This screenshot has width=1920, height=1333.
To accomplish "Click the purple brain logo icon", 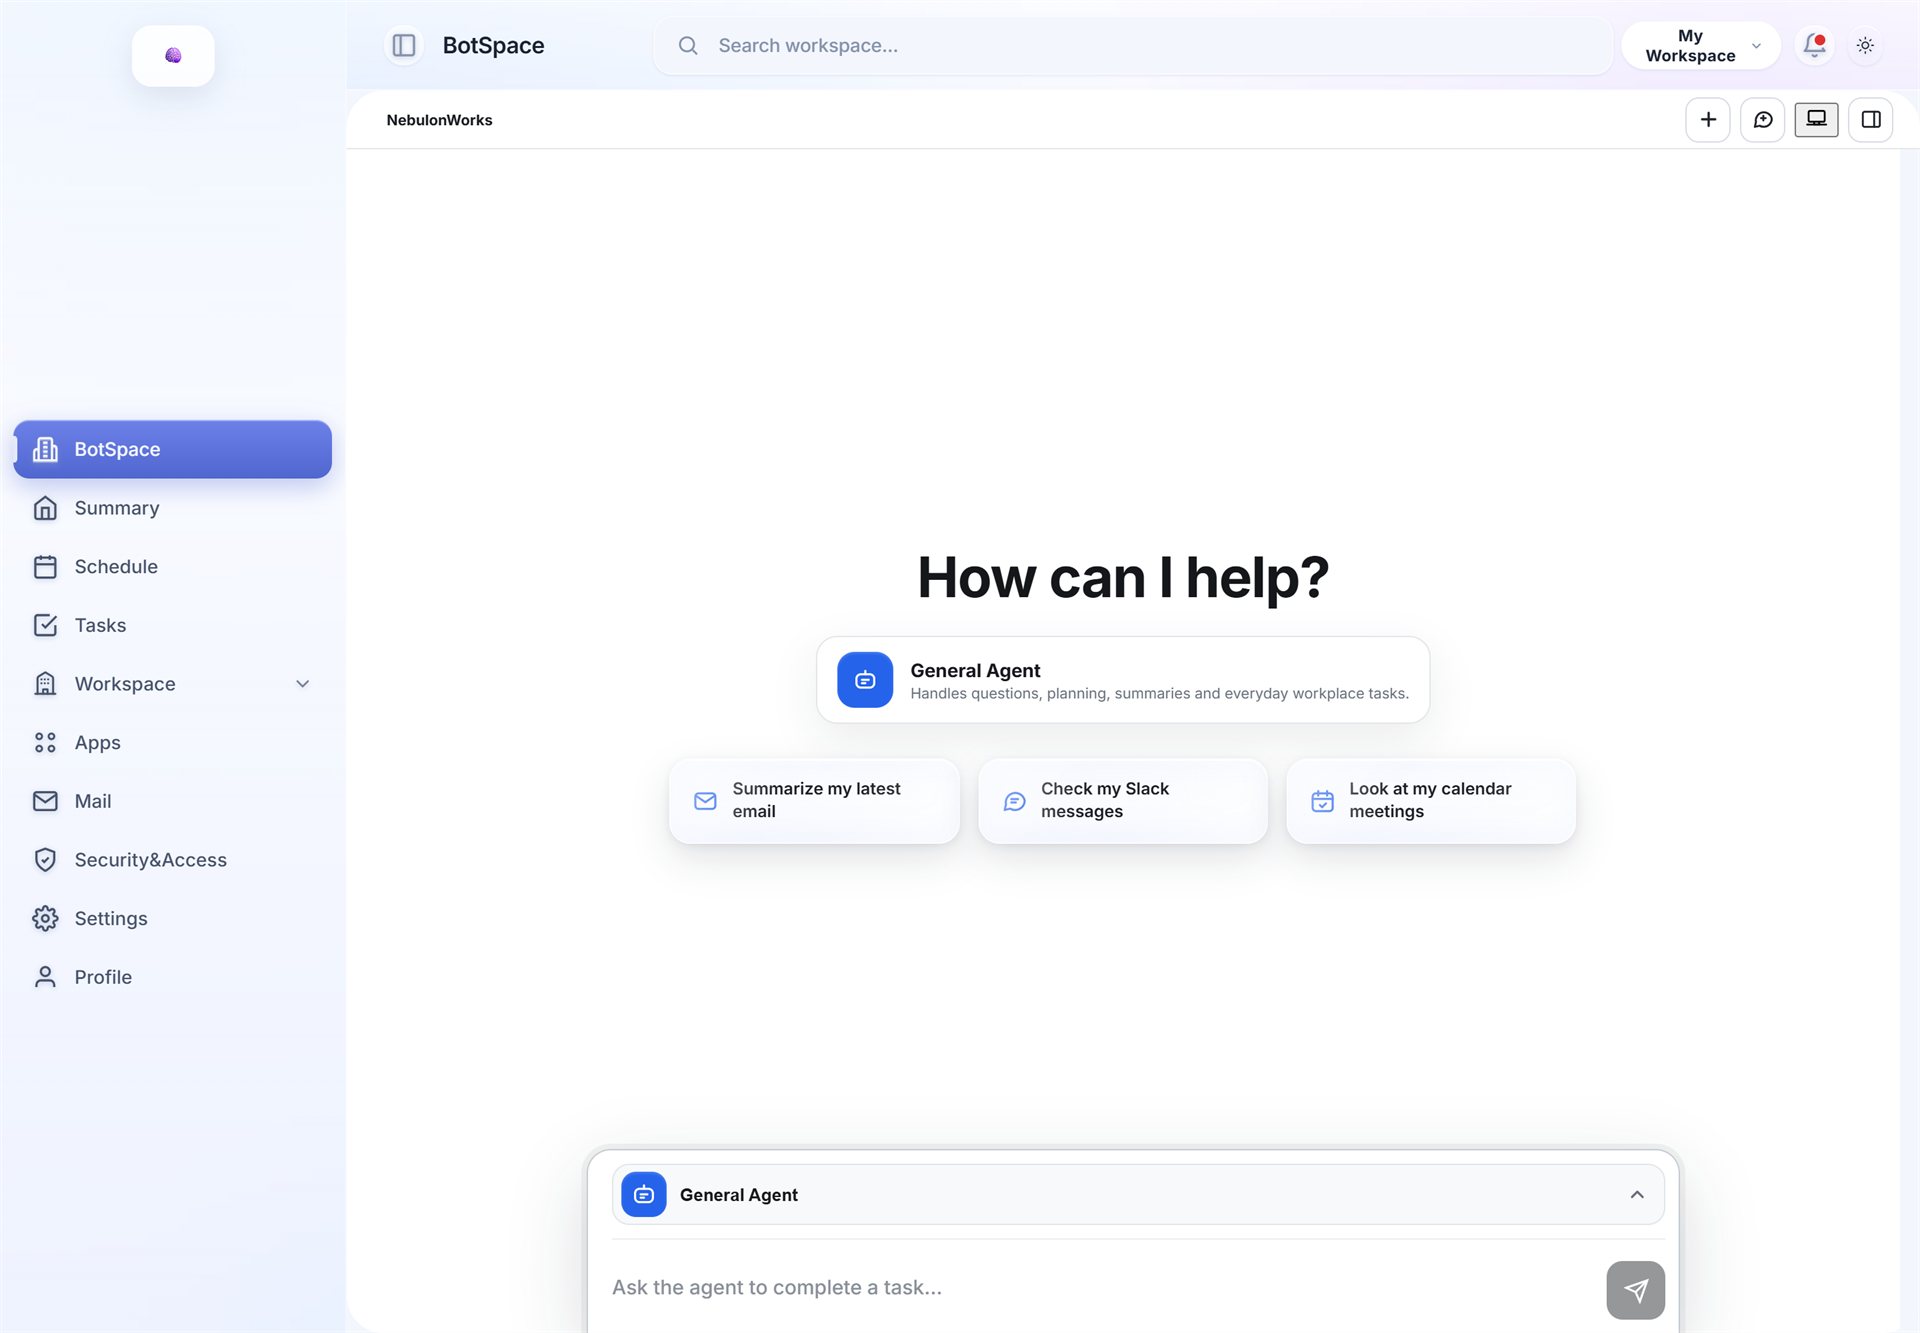I will point(173,56).
